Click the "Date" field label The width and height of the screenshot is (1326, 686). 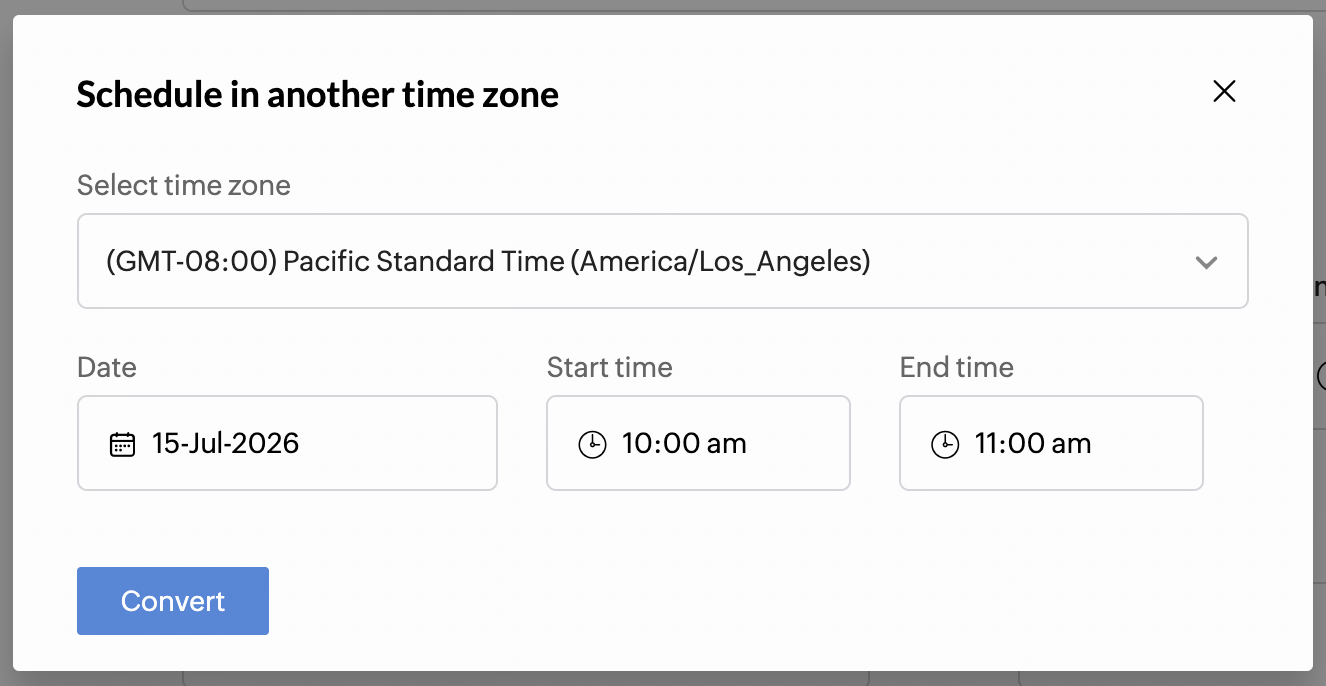(x=107, y=367)
